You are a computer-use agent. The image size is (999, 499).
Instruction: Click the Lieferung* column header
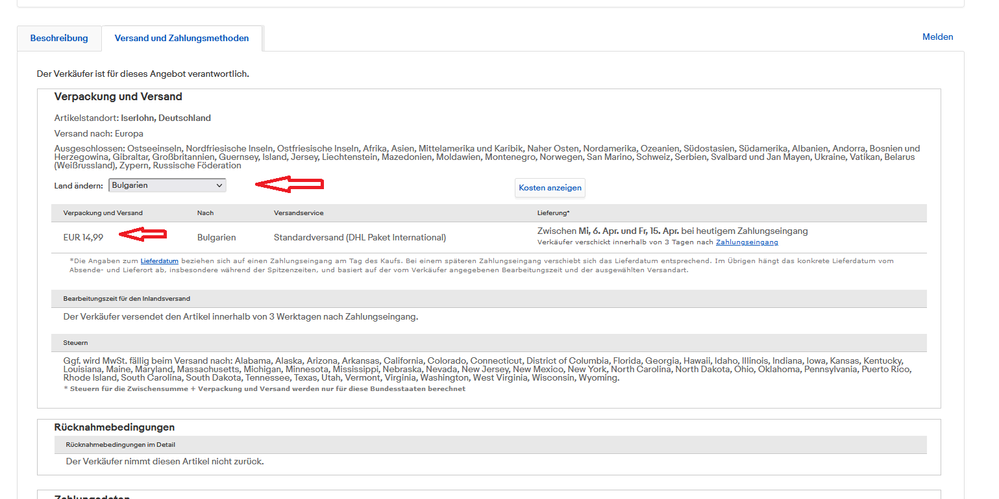click(553, 213)
